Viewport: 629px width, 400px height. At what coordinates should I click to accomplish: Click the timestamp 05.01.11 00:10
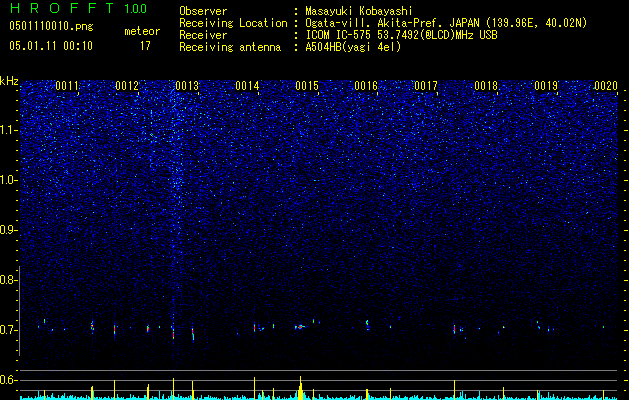coord(51,46)
